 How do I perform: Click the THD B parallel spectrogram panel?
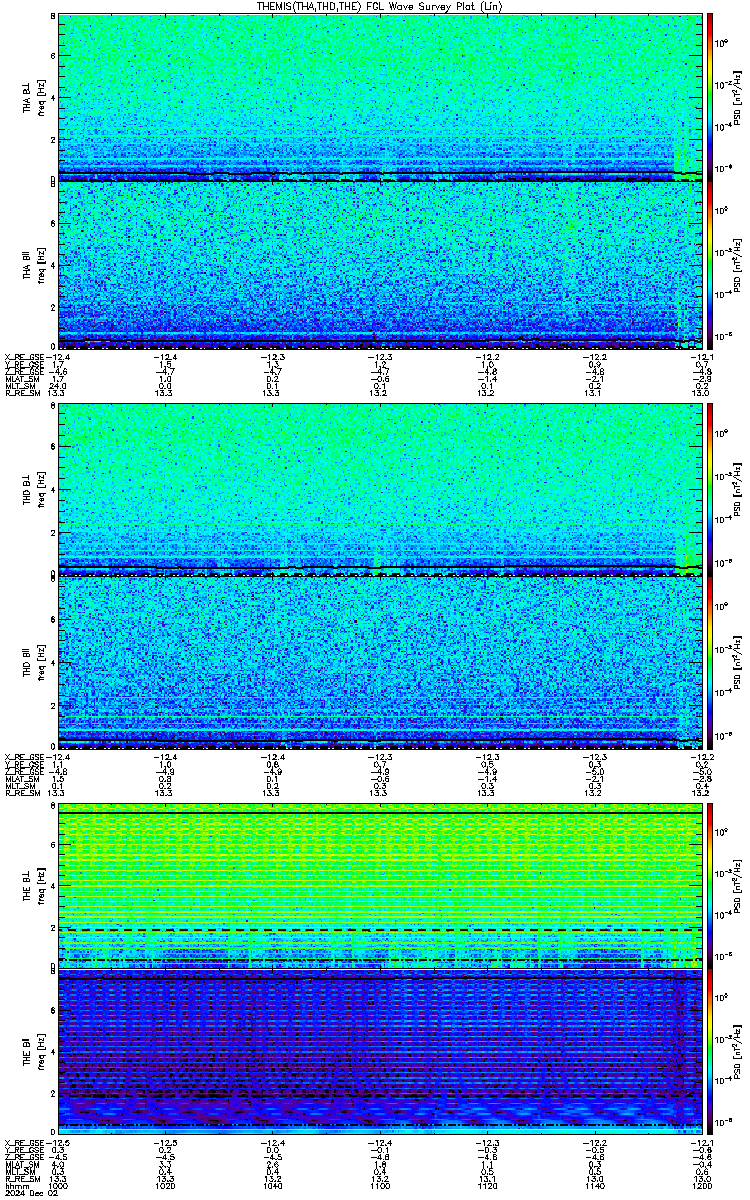pos(380,660)
